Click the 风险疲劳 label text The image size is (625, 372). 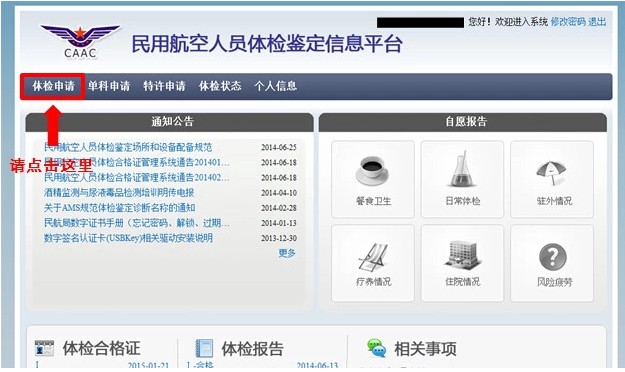[x=554, y=282]
